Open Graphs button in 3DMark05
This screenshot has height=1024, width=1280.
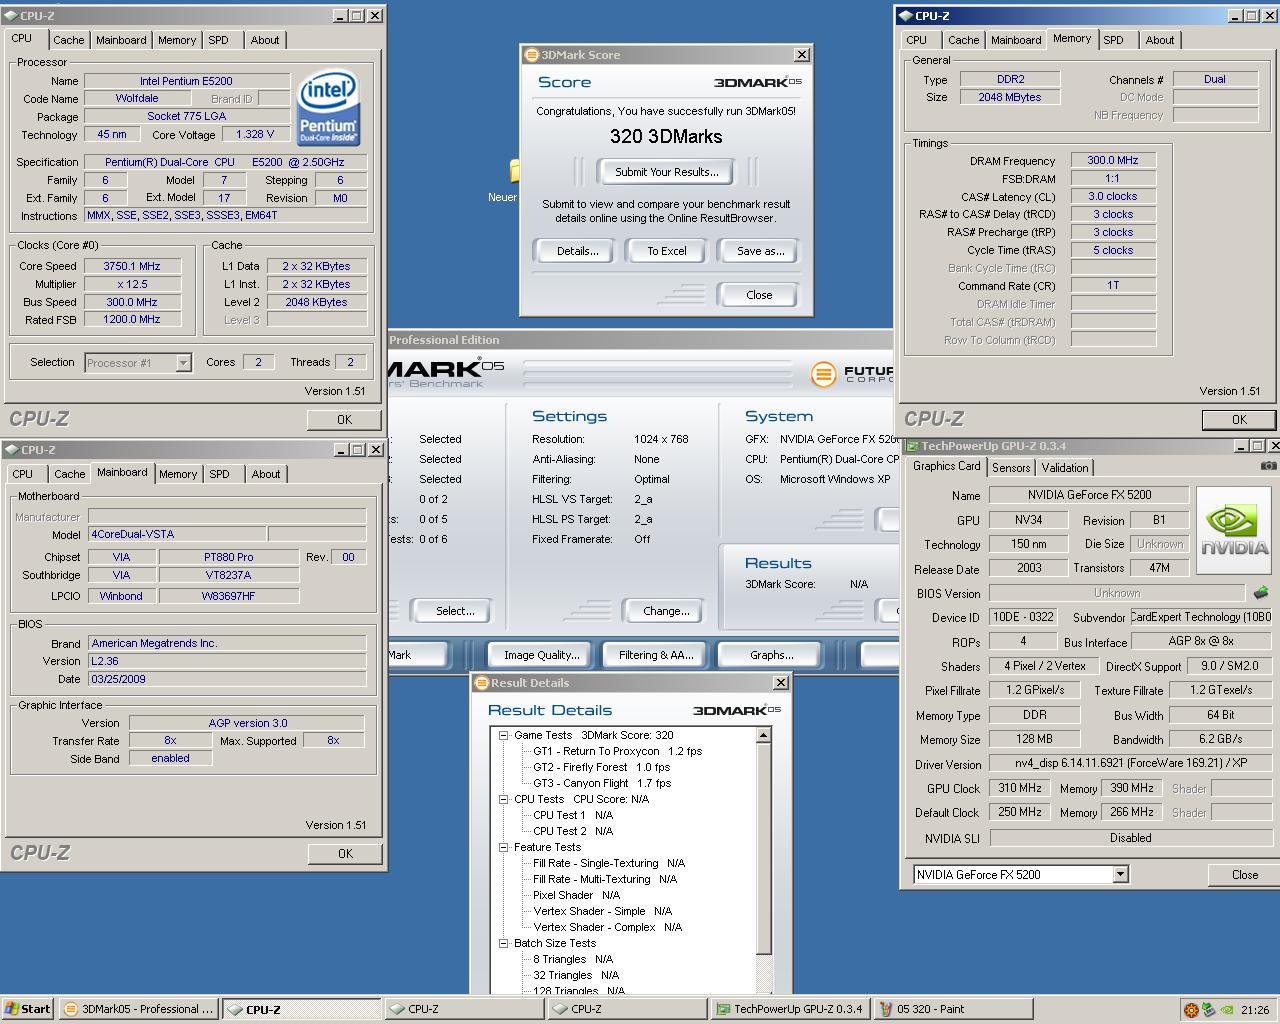771,655
